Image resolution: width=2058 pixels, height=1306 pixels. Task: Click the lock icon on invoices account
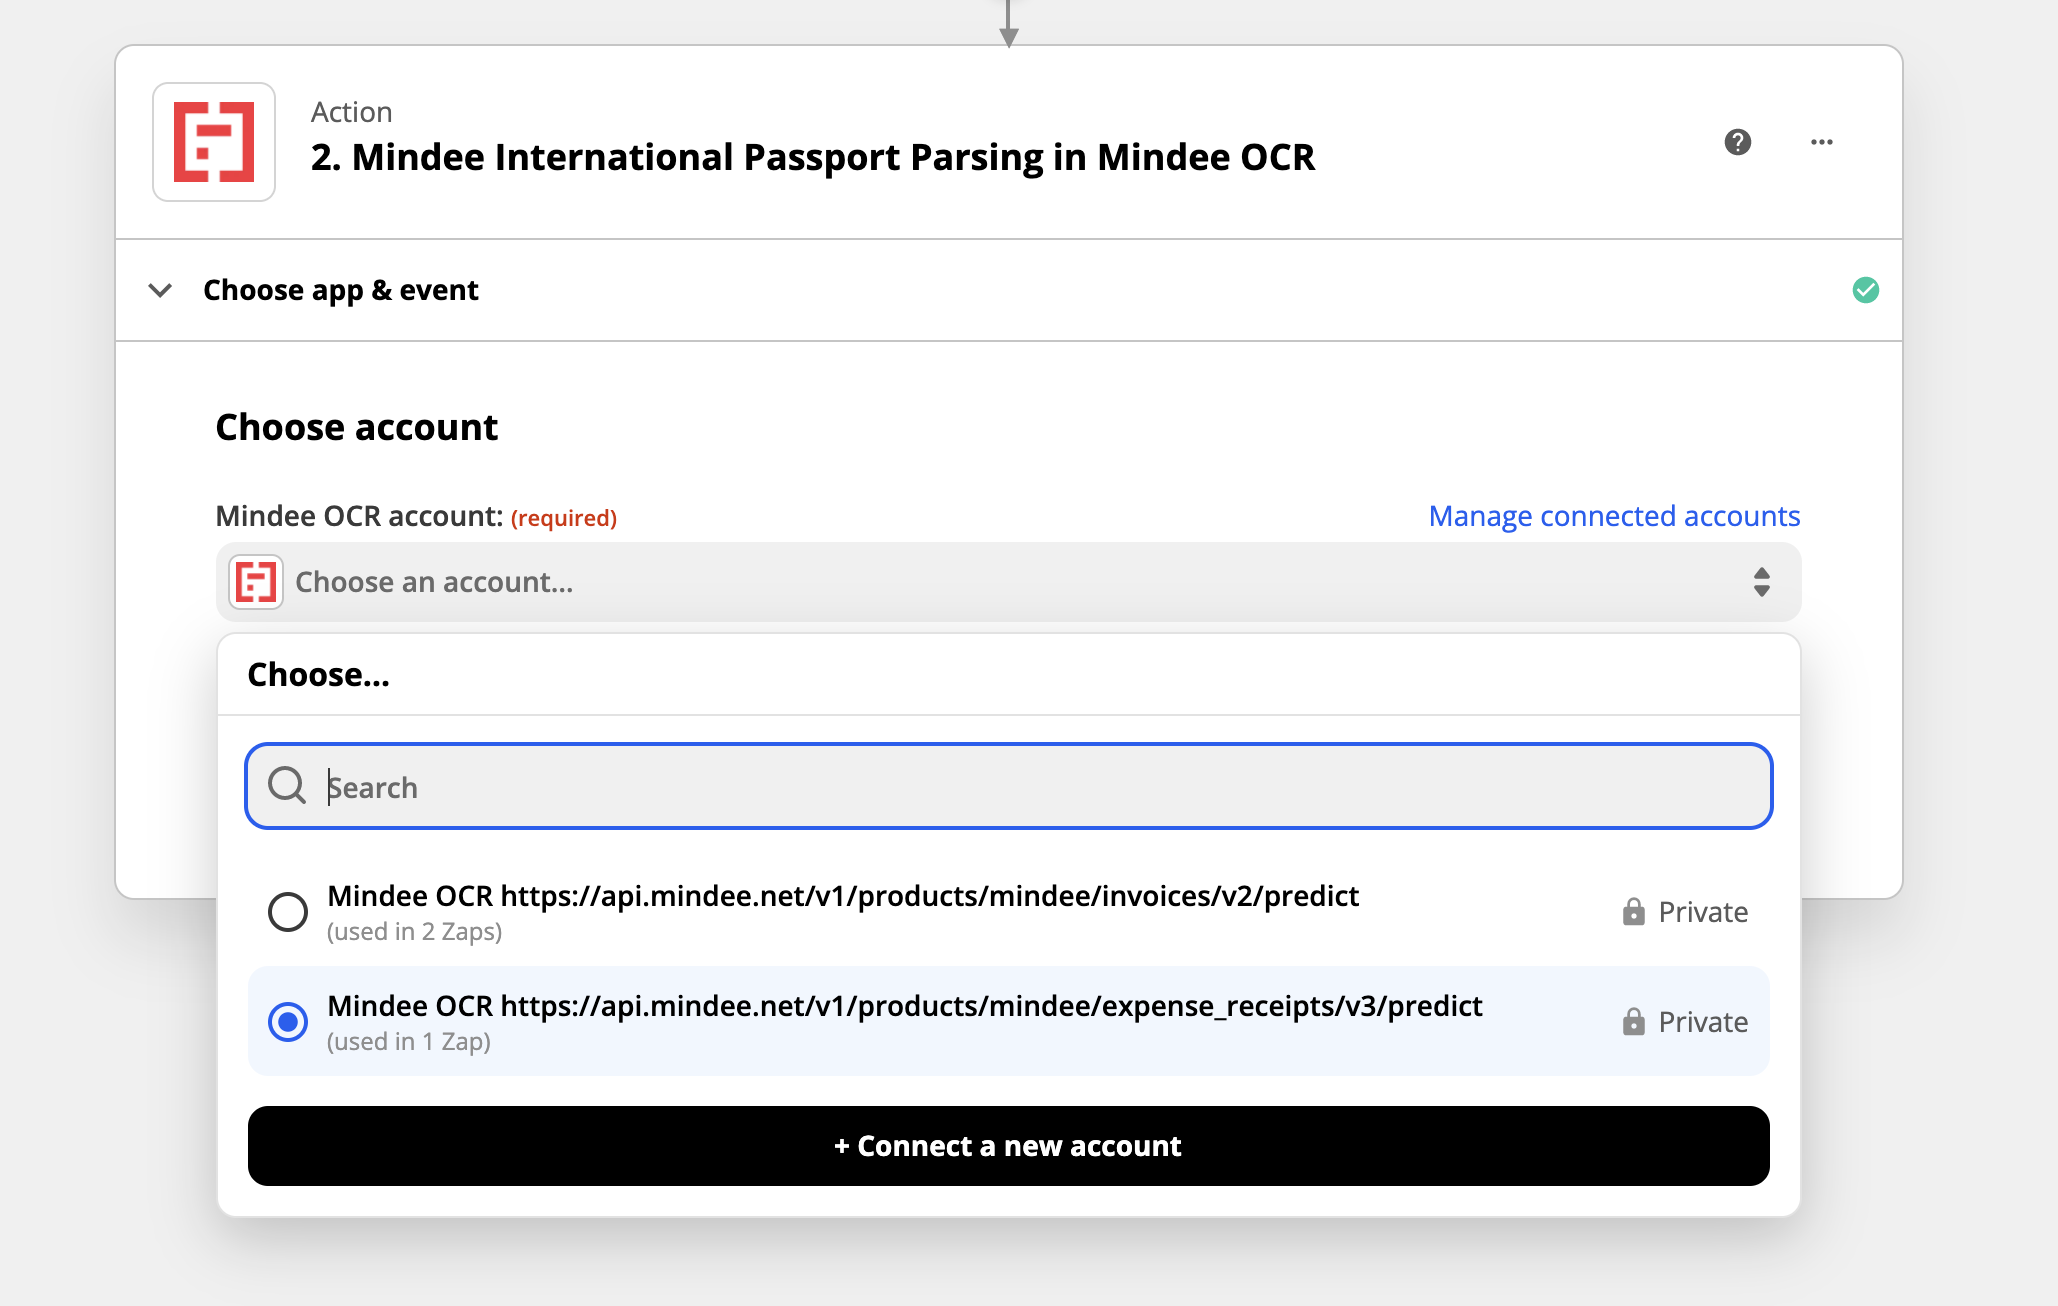1633,912
